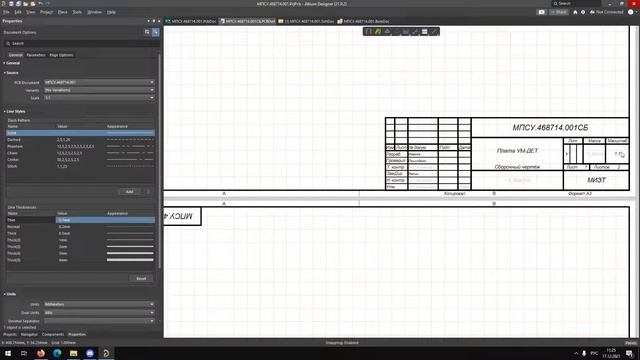Switch to the Parameters tab
Screen dimensions: 640x360
click(x=36, y=55)
